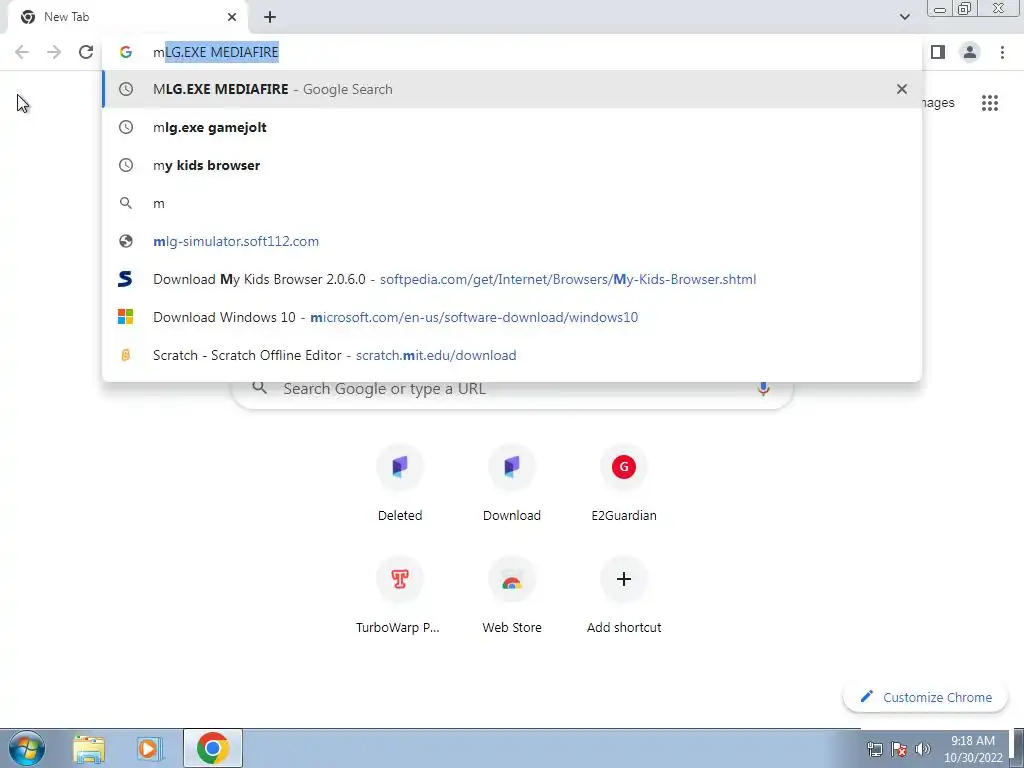Select the MLG.EXE MEDIAFIRE Google Search suggestion
This screenshot has width=1024, height=768.
pyautogui.click(x=512, y=89)
